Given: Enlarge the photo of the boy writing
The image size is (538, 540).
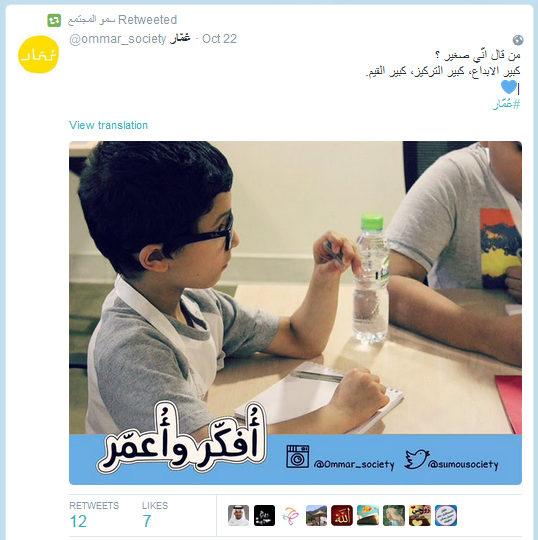Looking at the screenshot, I should pos(295,313).
